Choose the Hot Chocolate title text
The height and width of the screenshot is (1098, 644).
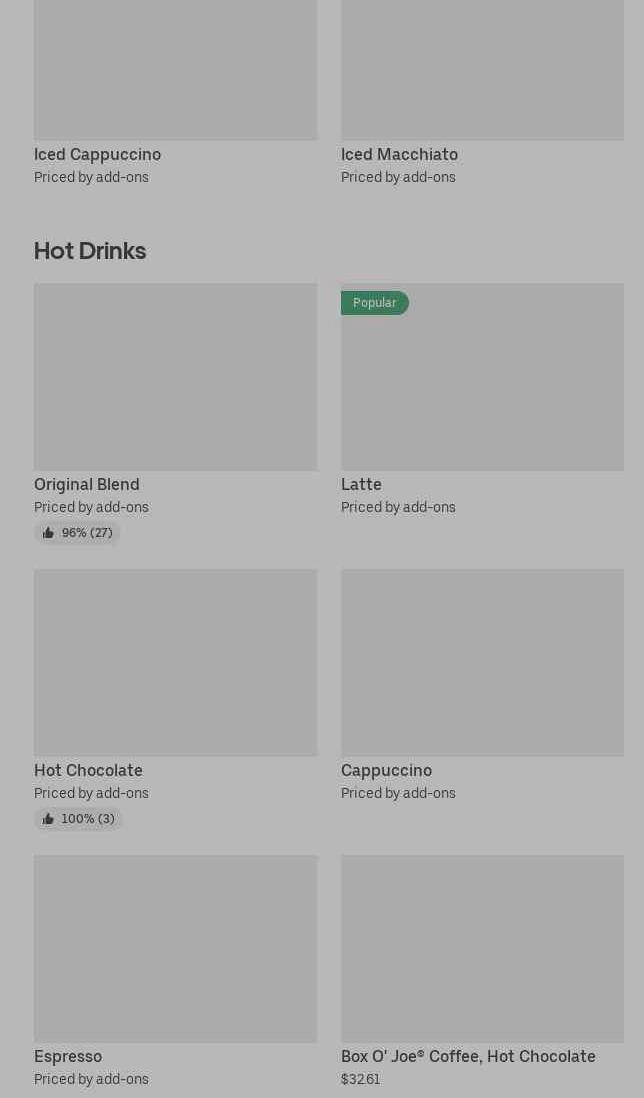point(88,770)
